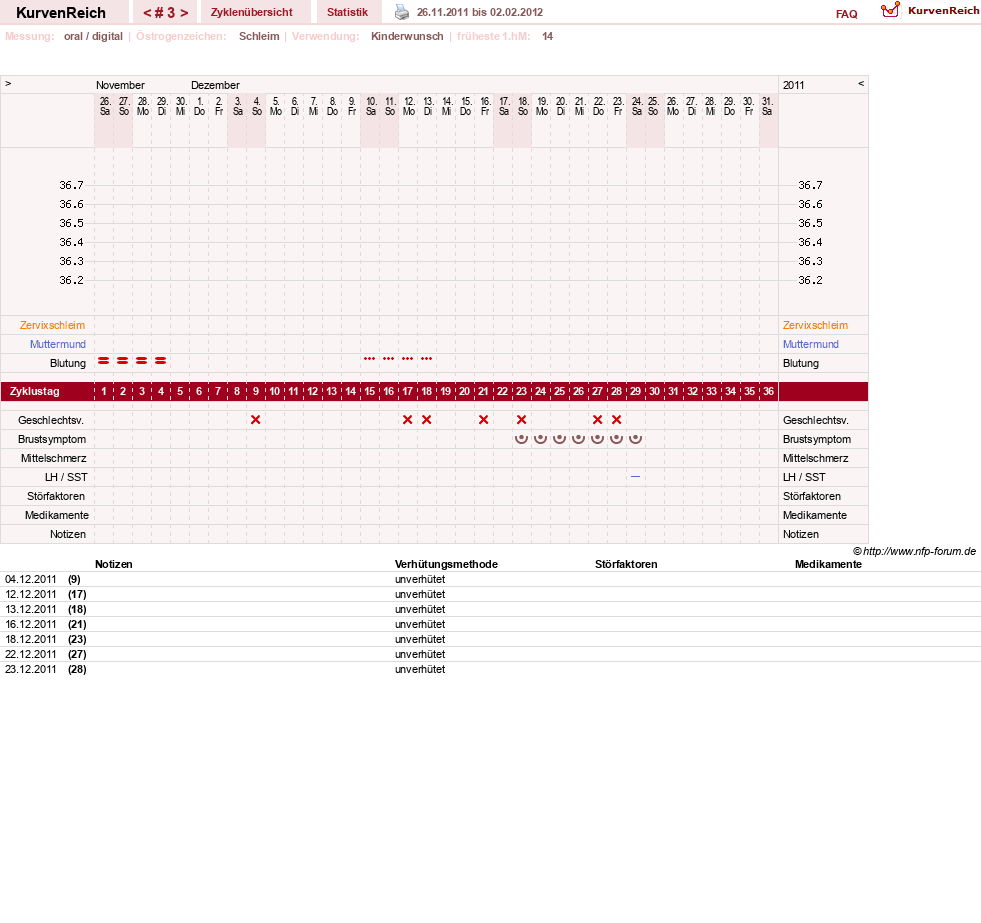The image size is (981, 923).
Task: Click breast symptom icon on day 27
Action: [597, 439]
